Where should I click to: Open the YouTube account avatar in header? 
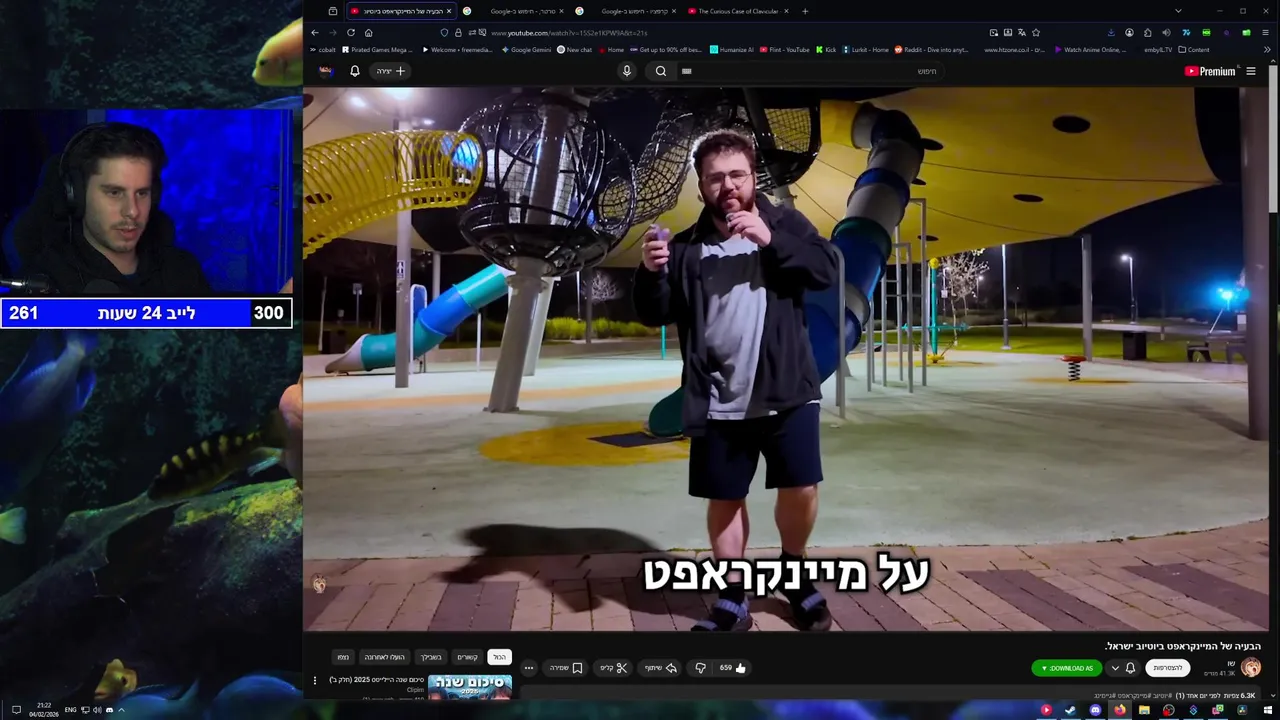tap(326, 71)
